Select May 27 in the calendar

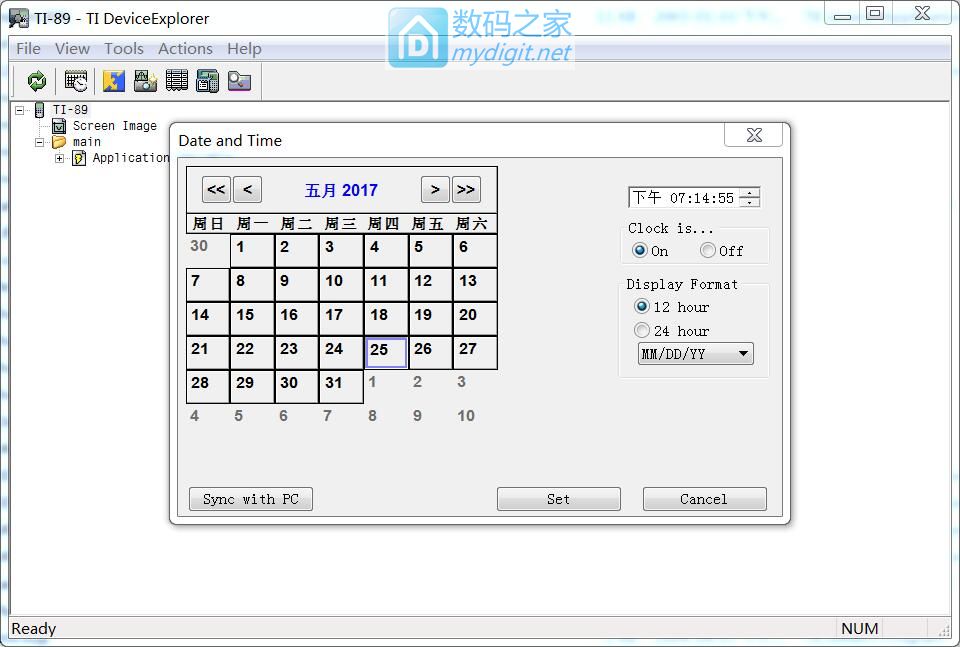pos(475,353)
